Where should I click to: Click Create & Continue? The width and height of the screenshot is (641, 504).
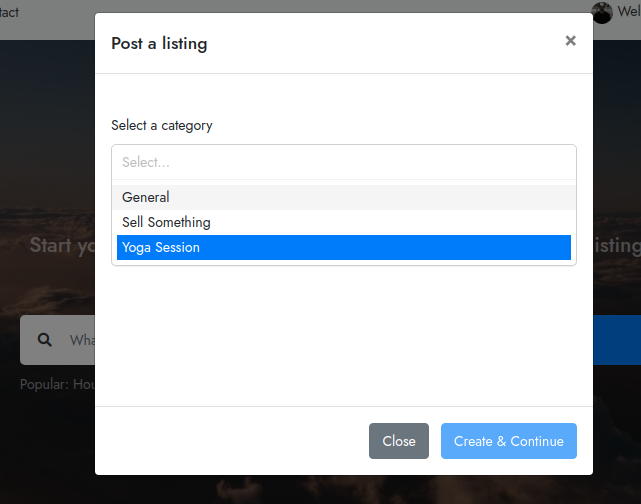pos(508,441)
